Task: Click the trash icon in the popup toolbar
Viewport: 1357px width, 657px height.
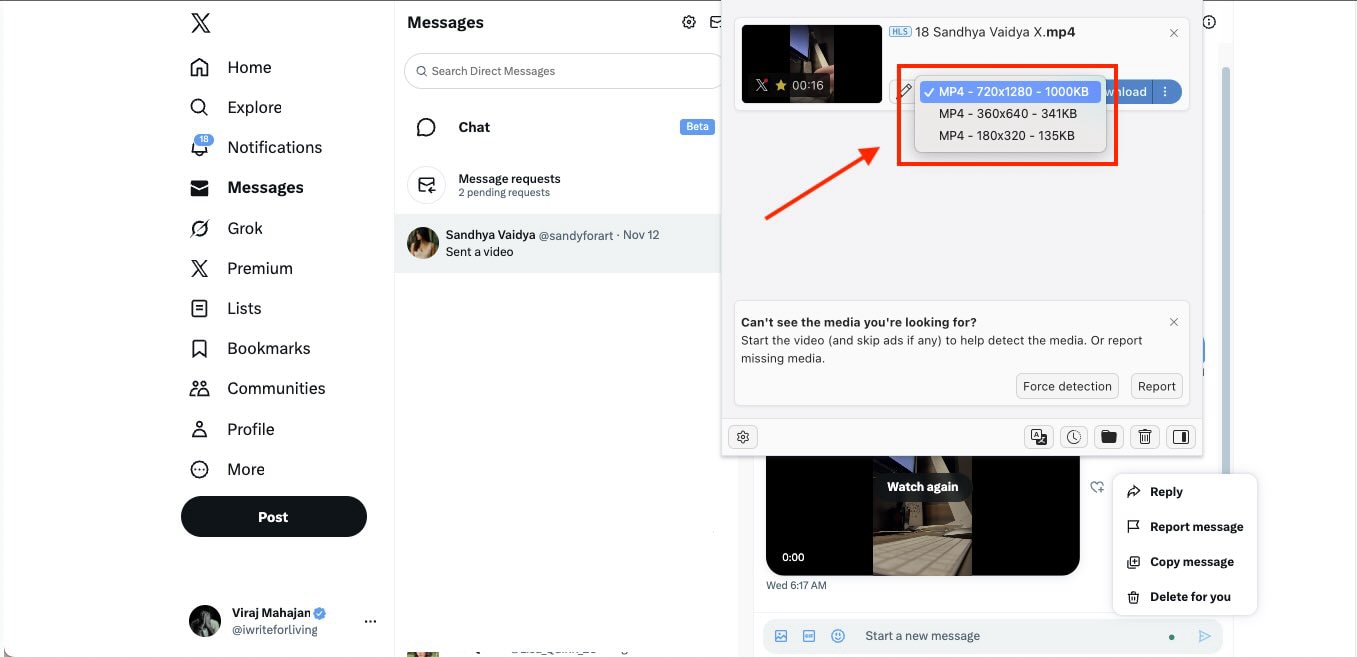Action: point(1145,437)
